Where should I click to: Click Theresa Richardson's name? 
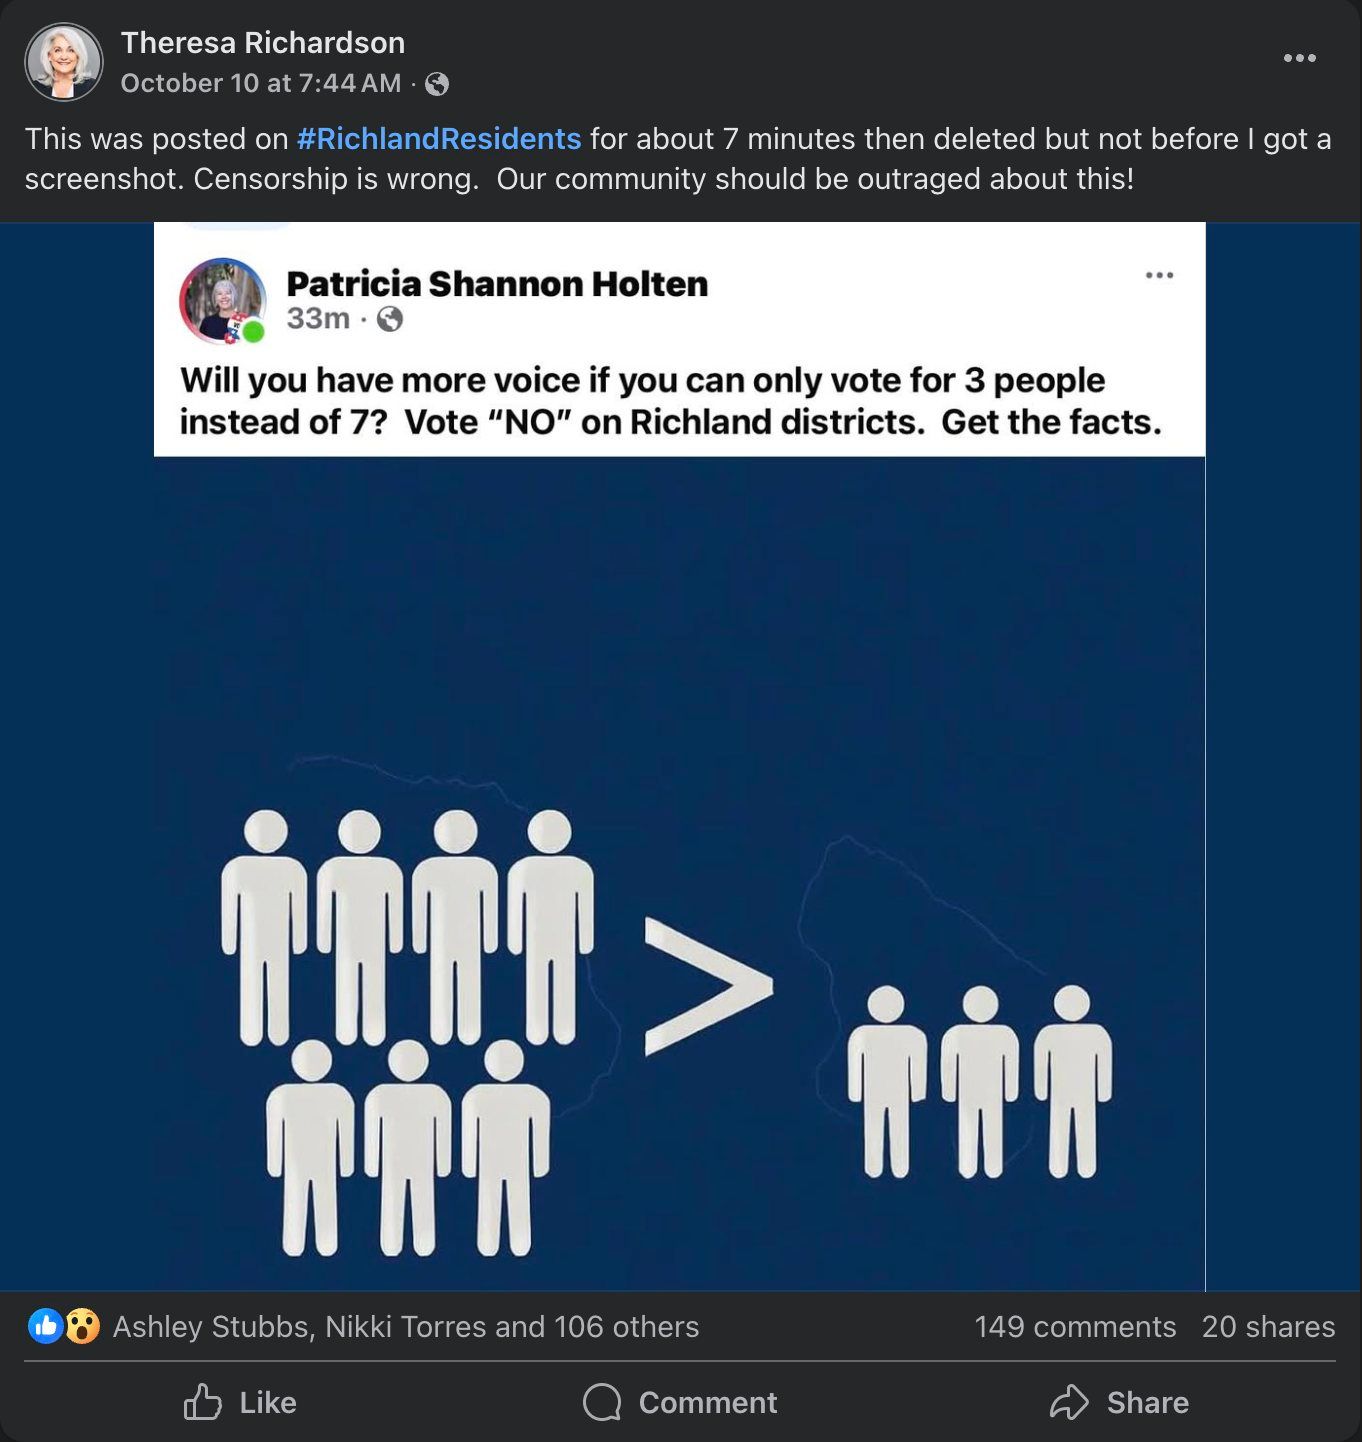pos(263,42)
